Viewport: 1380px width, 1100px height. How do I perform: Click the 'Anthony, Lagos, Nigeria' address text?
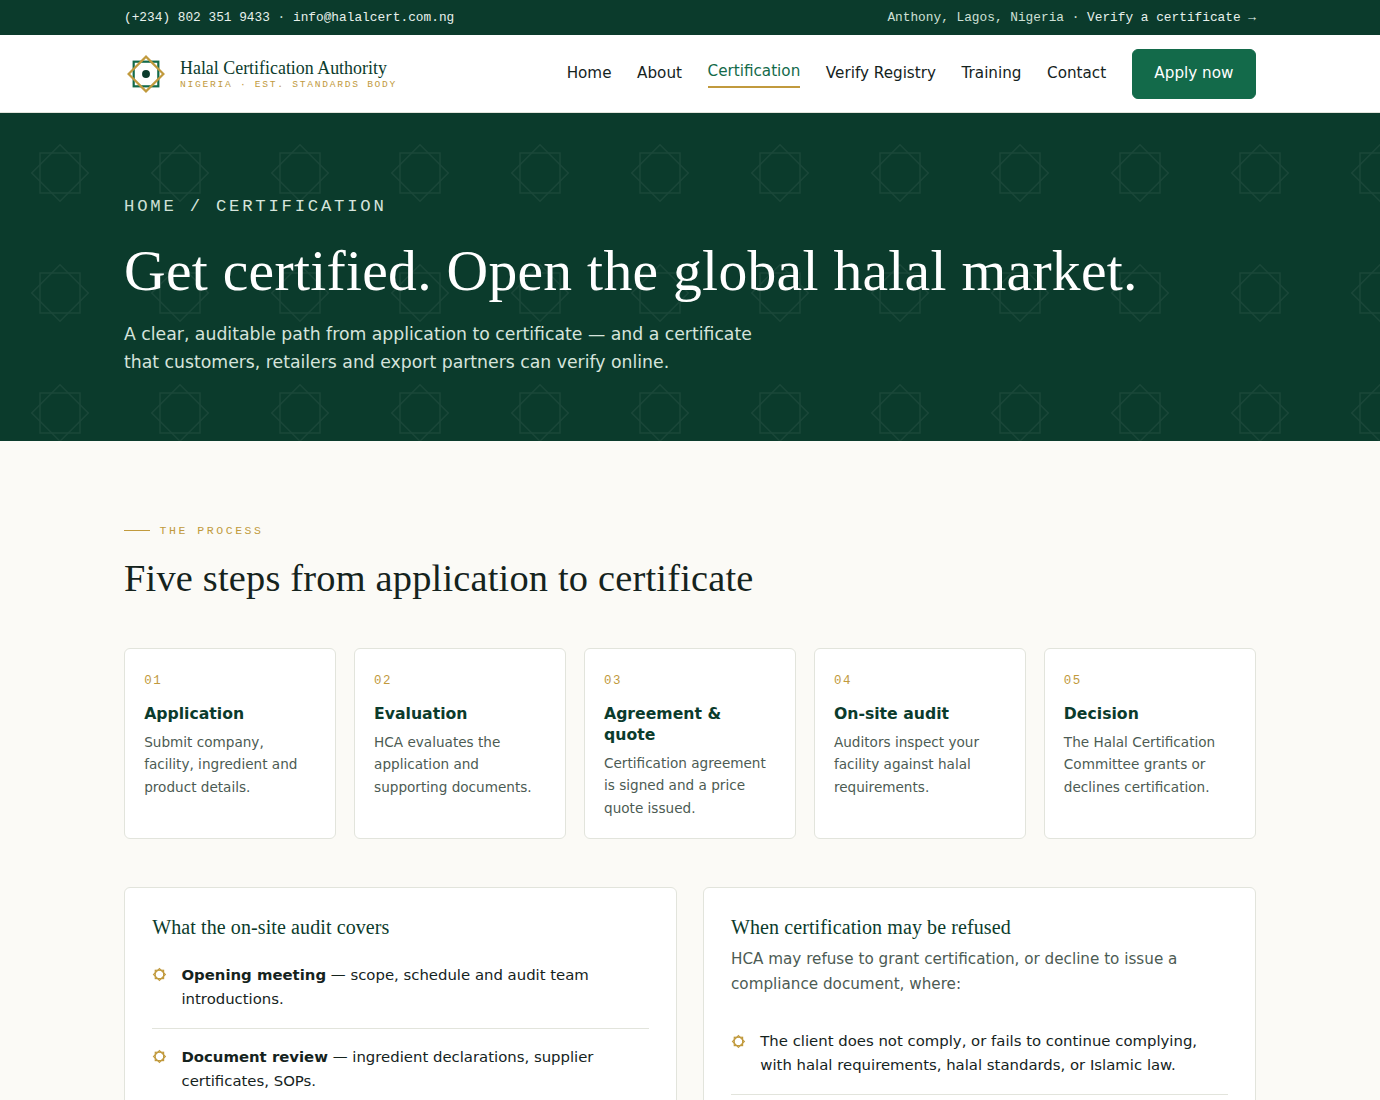[975, 17]
